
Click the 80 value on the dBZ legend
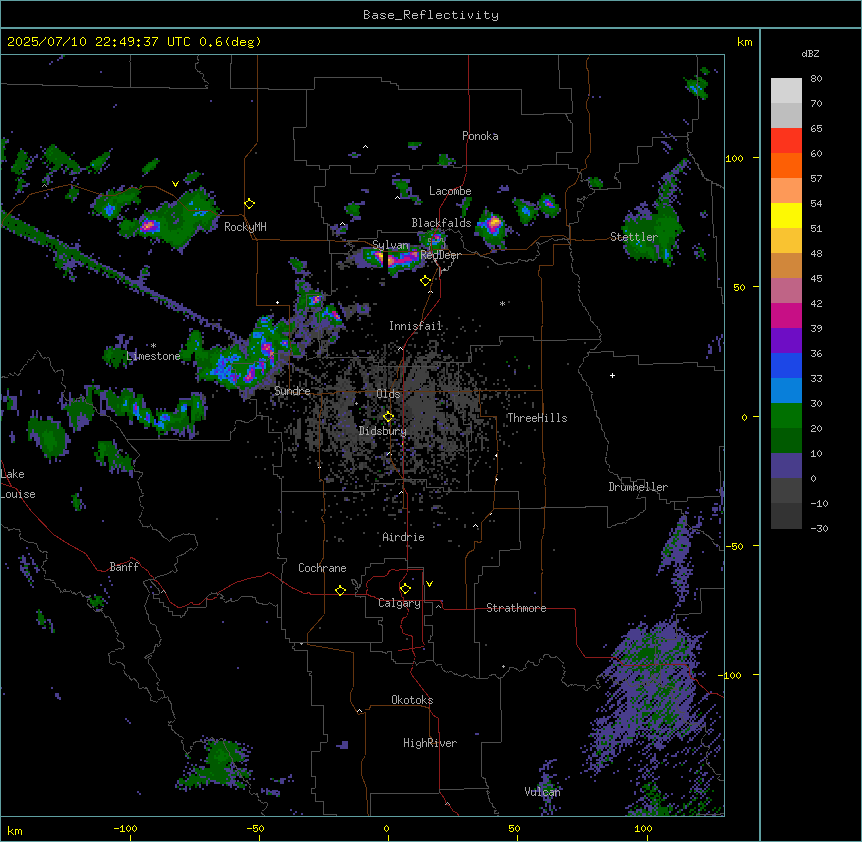tap(816, 79)
